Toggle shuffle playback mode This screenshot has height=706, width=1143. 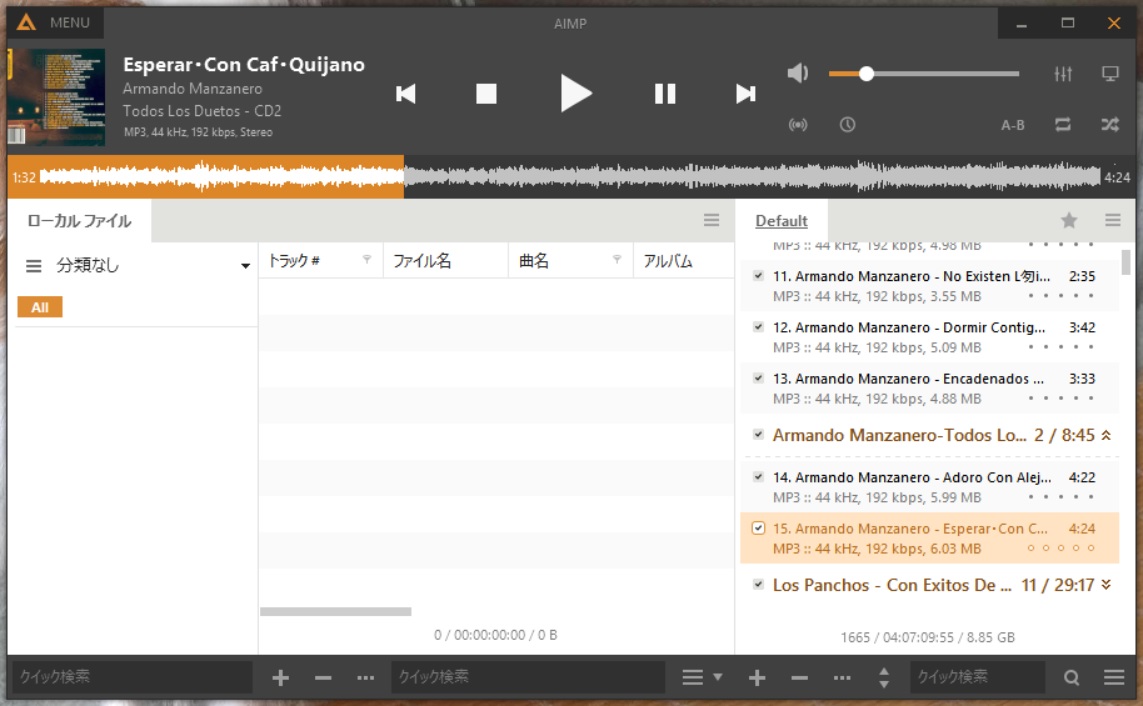(1110, 125)
